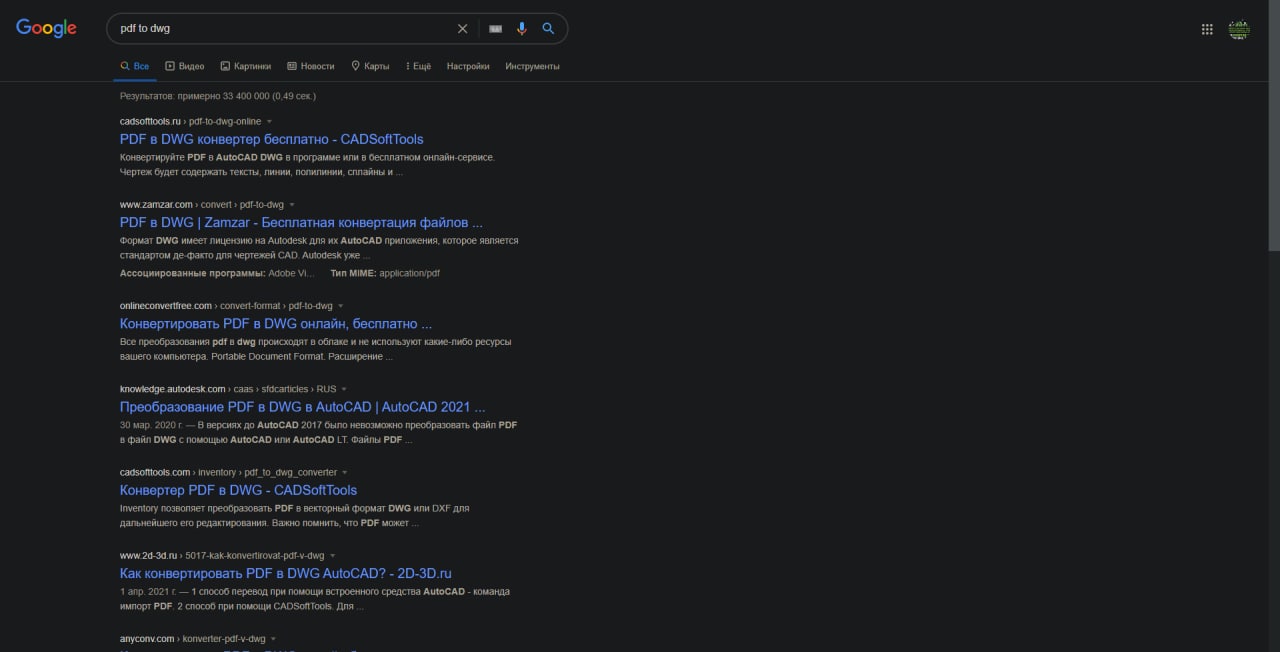The image size is (1280, 652).
Task: Click the results count 'Результатов: примерно 33 400 000'
Action: click(x=218, y=96)
